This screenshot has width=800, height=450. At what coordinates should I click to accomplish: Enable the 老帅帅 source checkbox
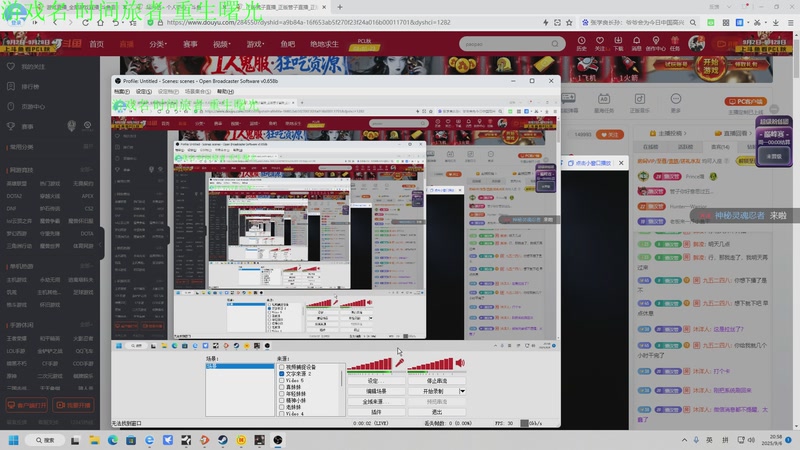282,407
